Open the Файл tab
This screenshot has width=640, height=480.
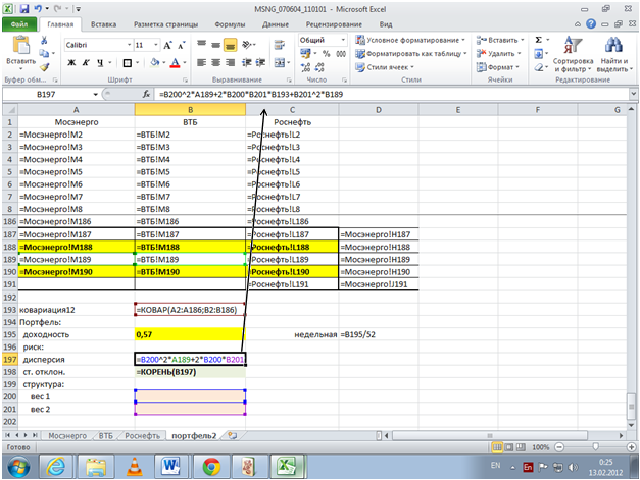click(x=20, y=24)
